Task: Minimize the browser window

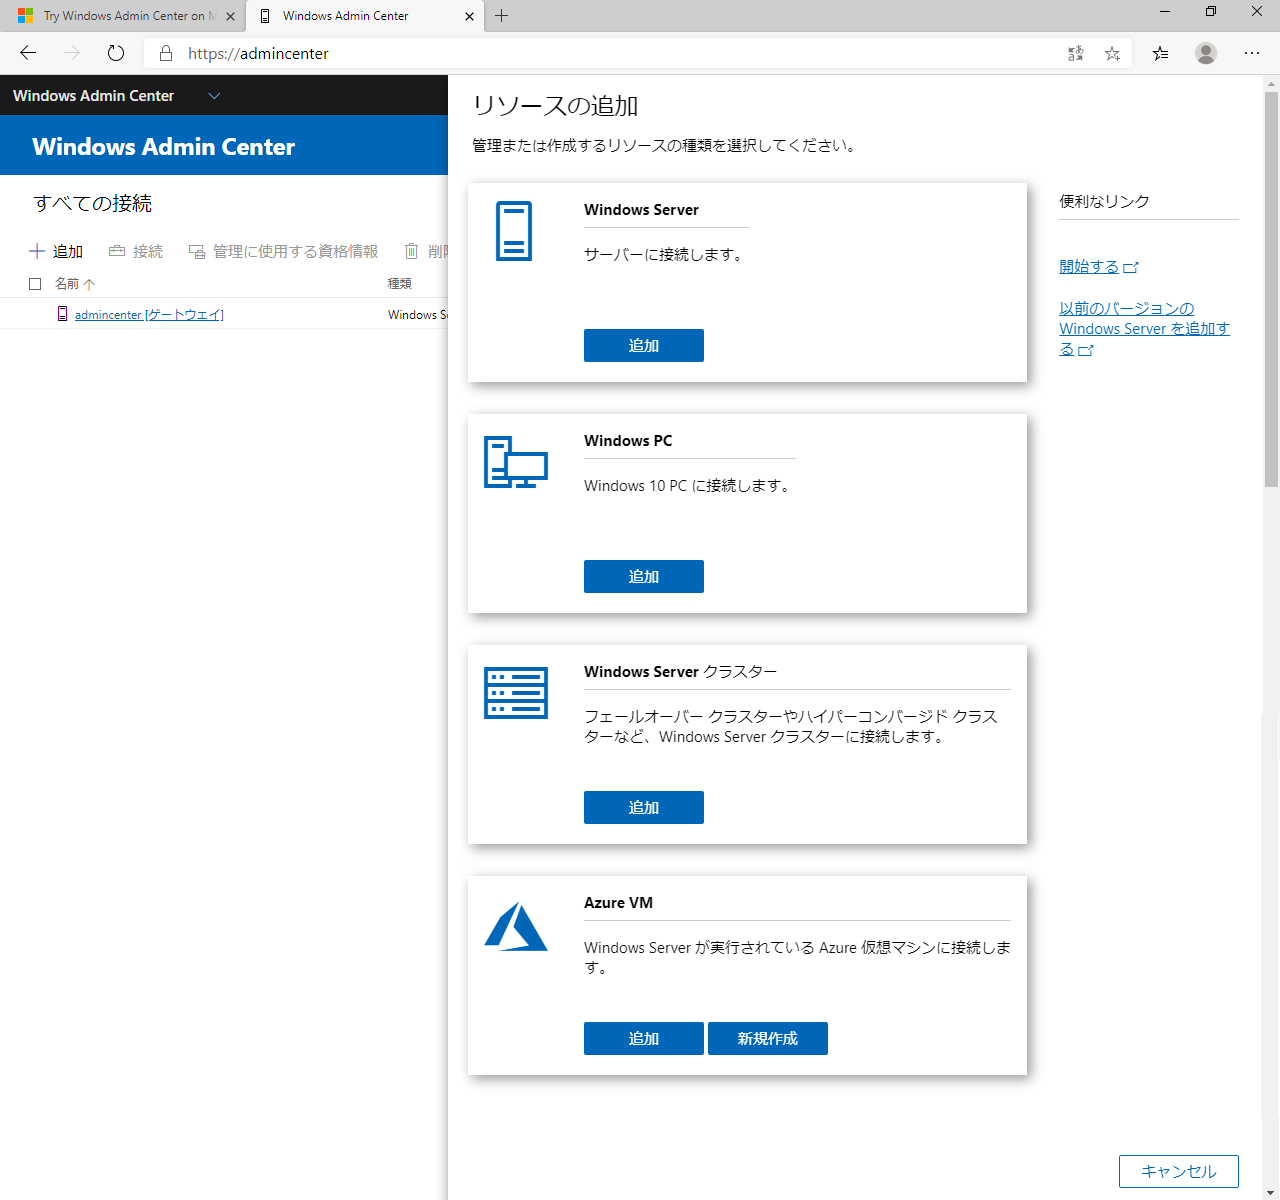Action: click(x=1165, y=12)
